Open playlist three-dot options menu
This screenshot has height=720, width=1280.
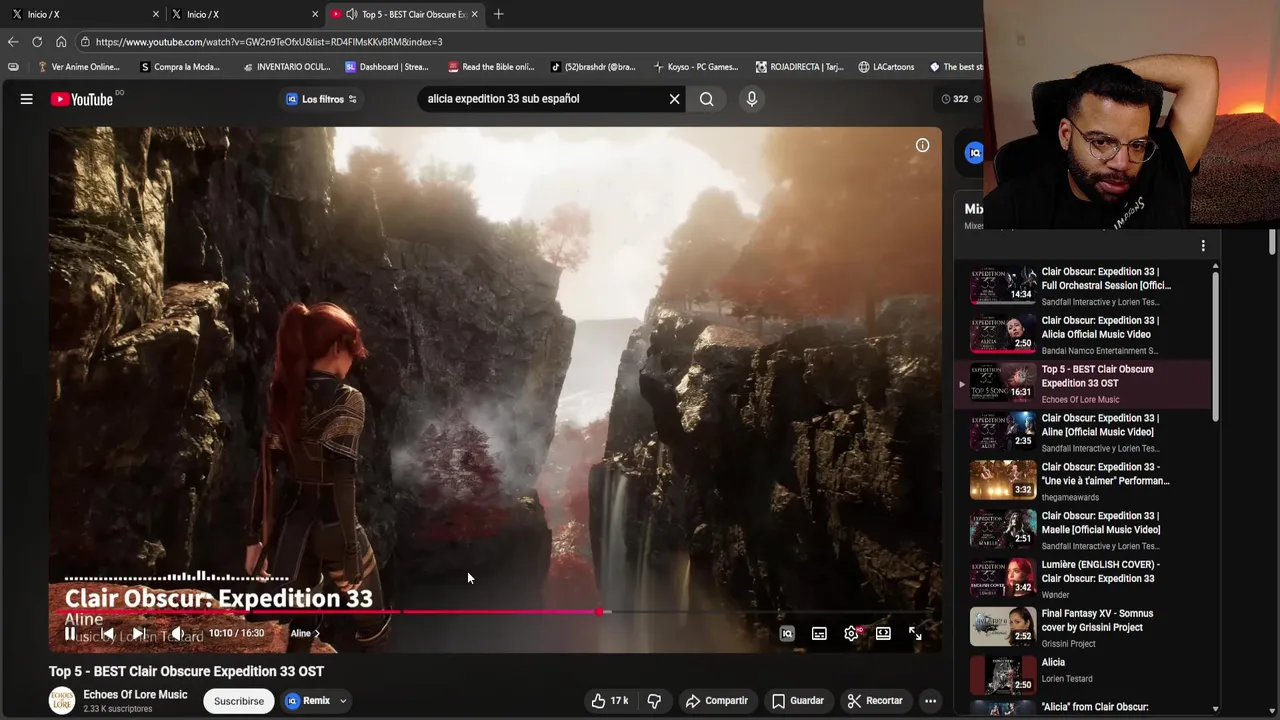1203,245
